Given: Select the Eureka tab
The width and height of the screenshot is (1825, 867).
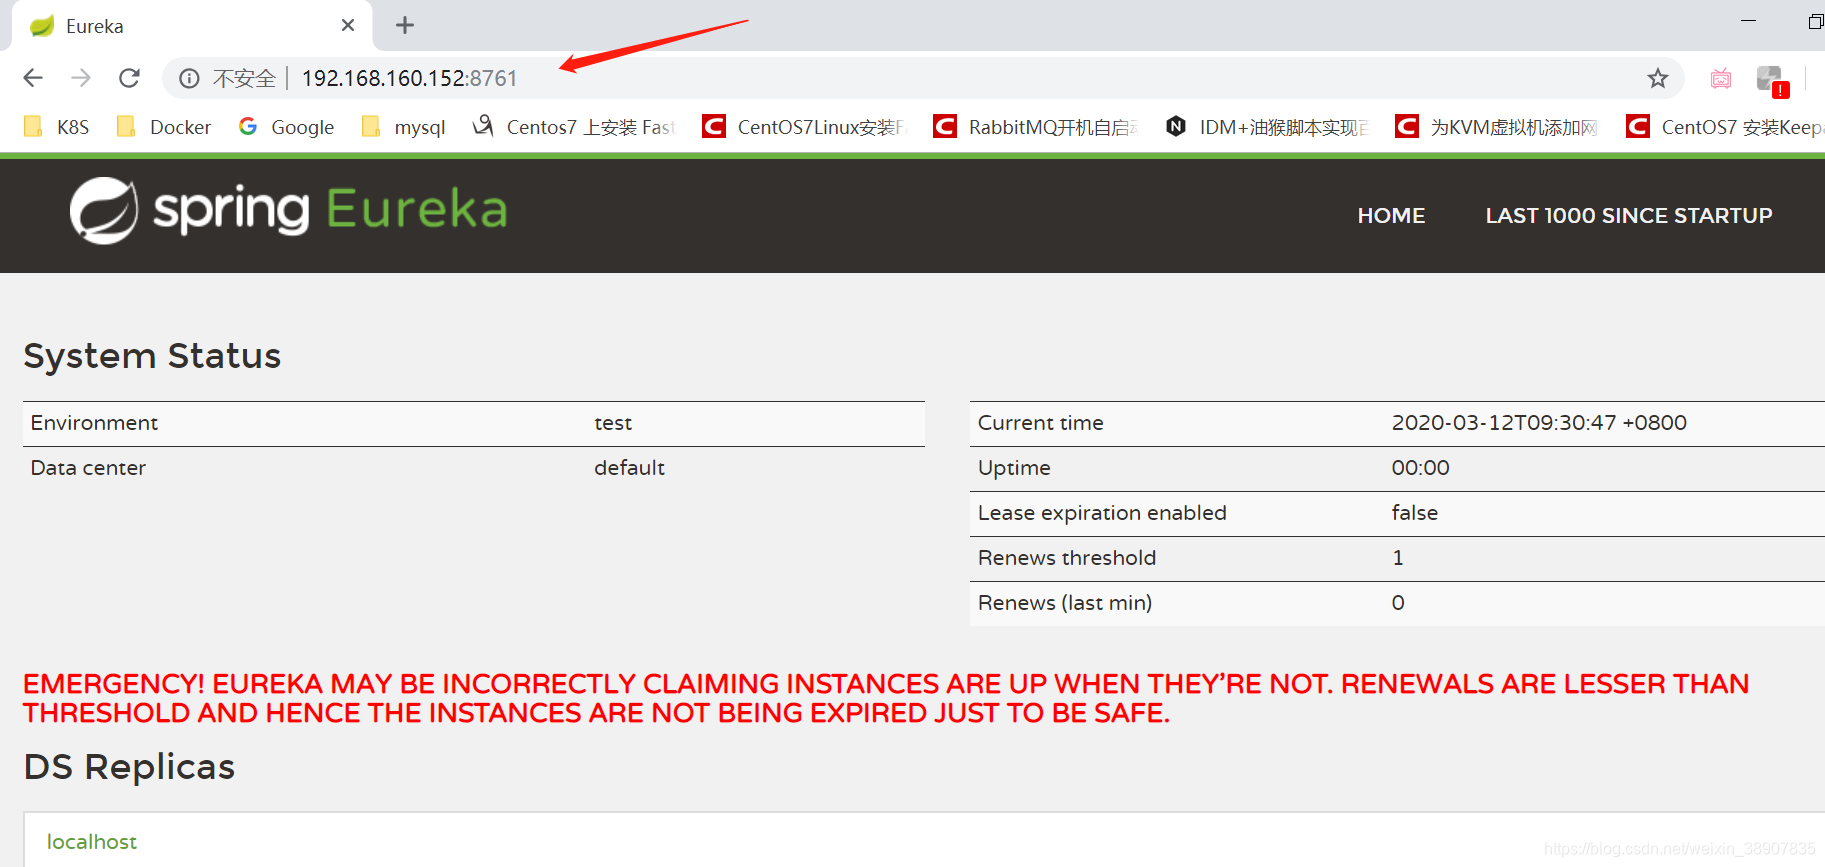Looking at the screenshot, I should 190,26.
